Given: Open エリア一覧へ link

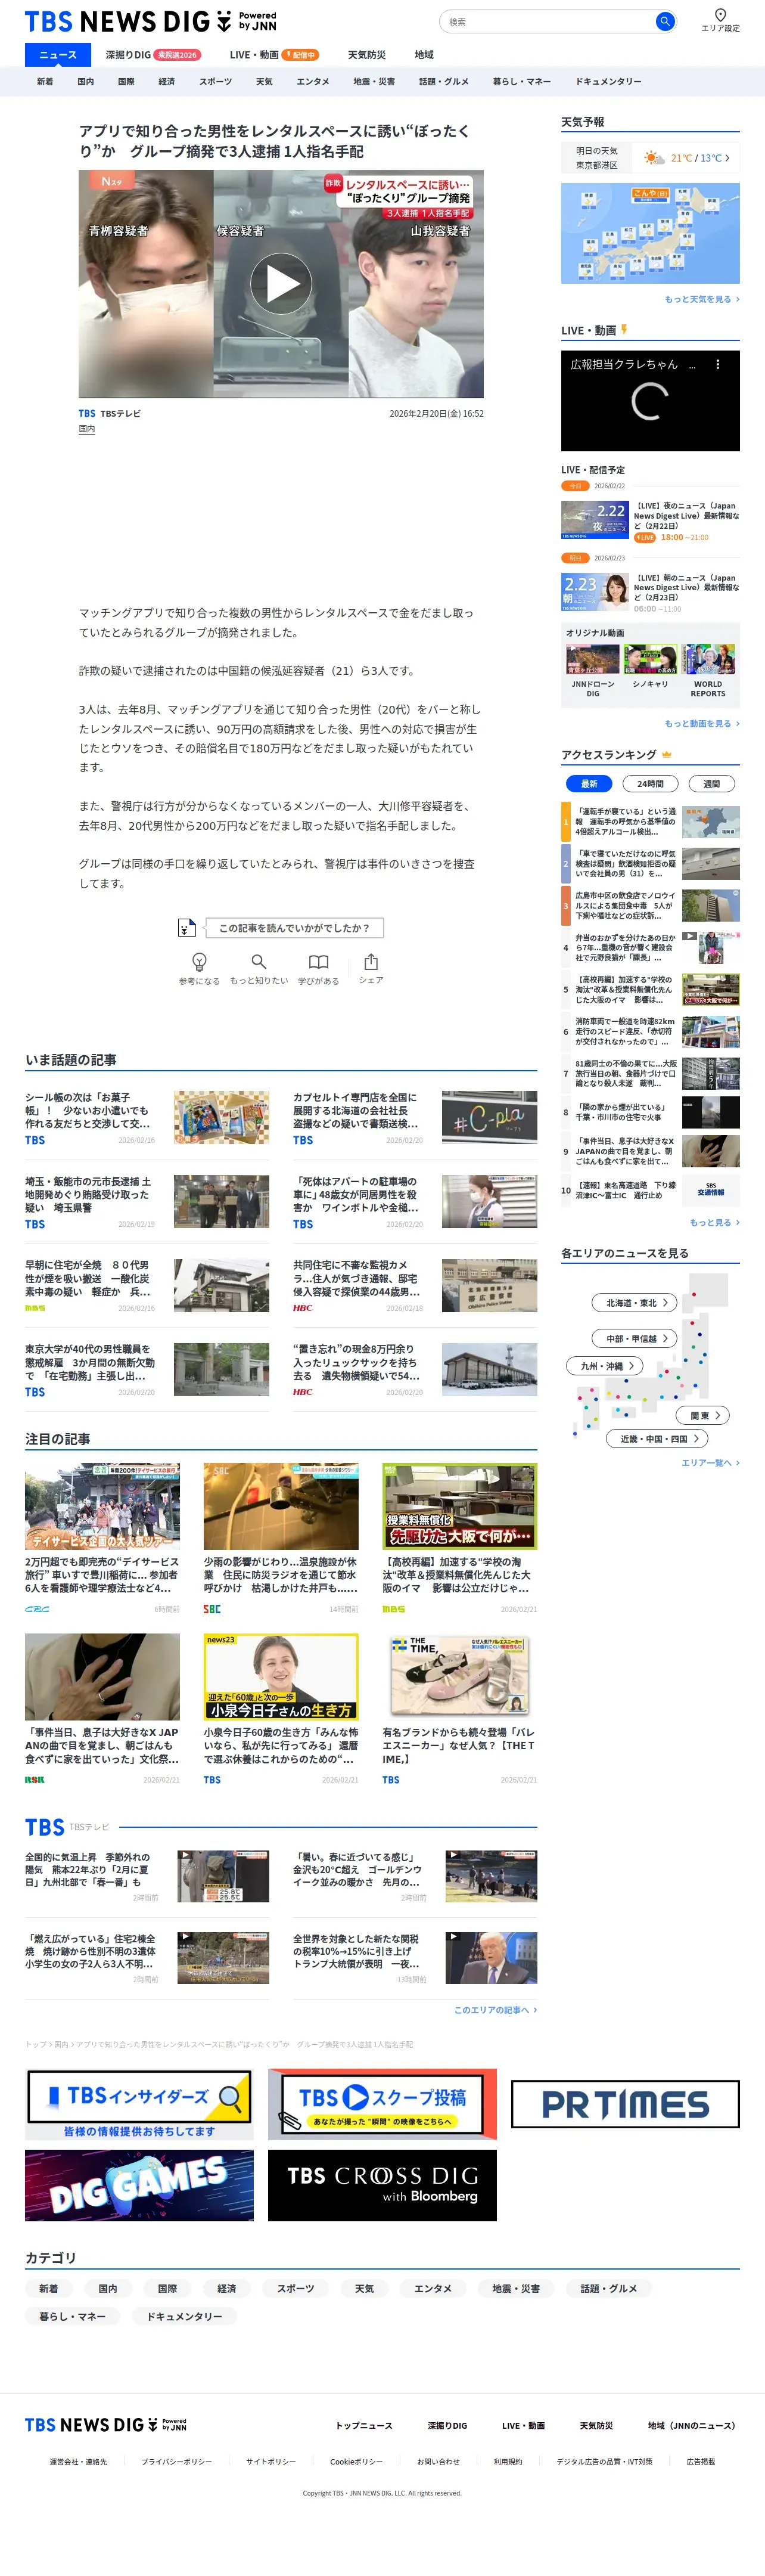Looking at the screenshot, I should point(710,1462).
